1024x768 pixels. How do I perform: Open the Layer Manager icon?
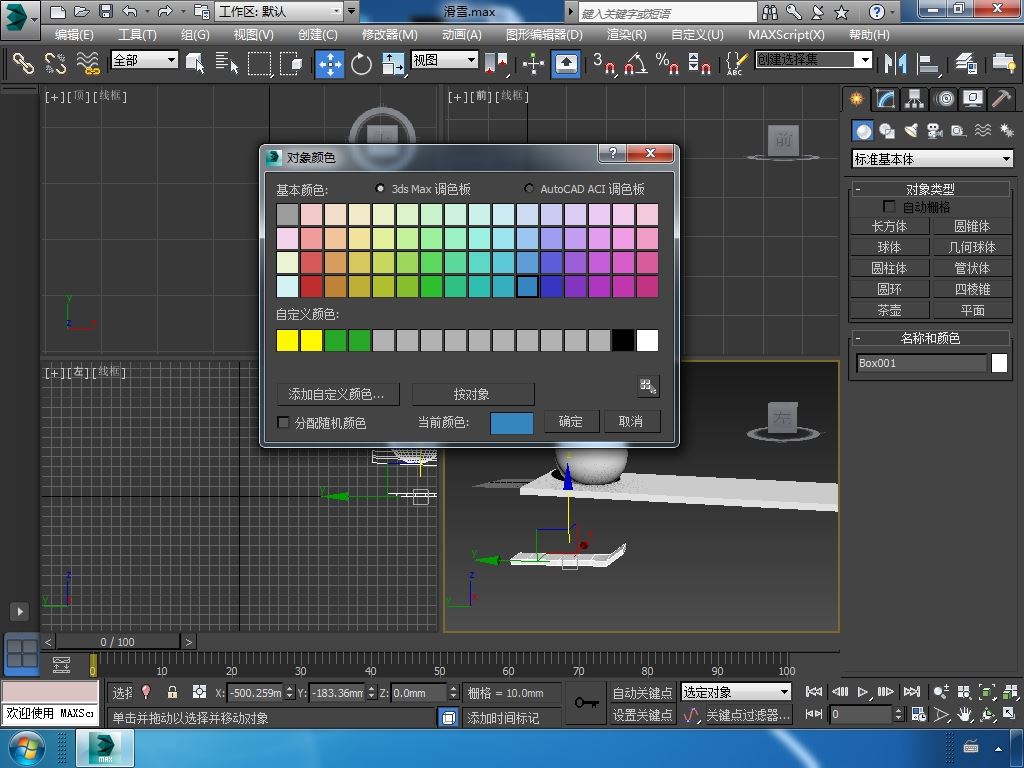(966, 63)
